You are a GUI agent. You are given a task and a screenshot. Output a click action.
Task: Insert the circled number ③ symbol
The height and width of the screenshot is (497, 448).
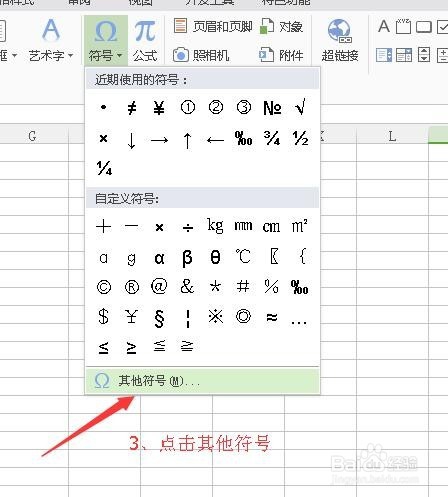(244, 108)
